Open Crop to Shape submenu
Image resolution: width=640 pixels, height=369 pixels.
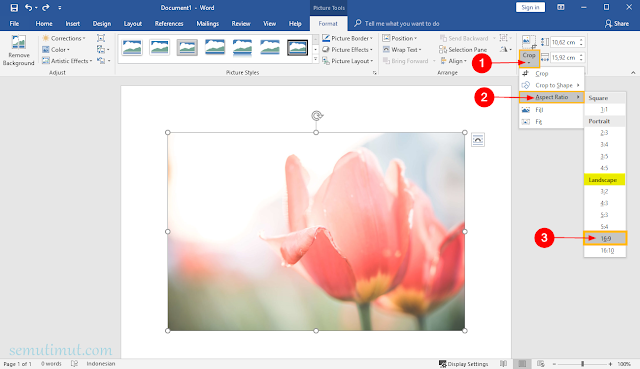551,85
